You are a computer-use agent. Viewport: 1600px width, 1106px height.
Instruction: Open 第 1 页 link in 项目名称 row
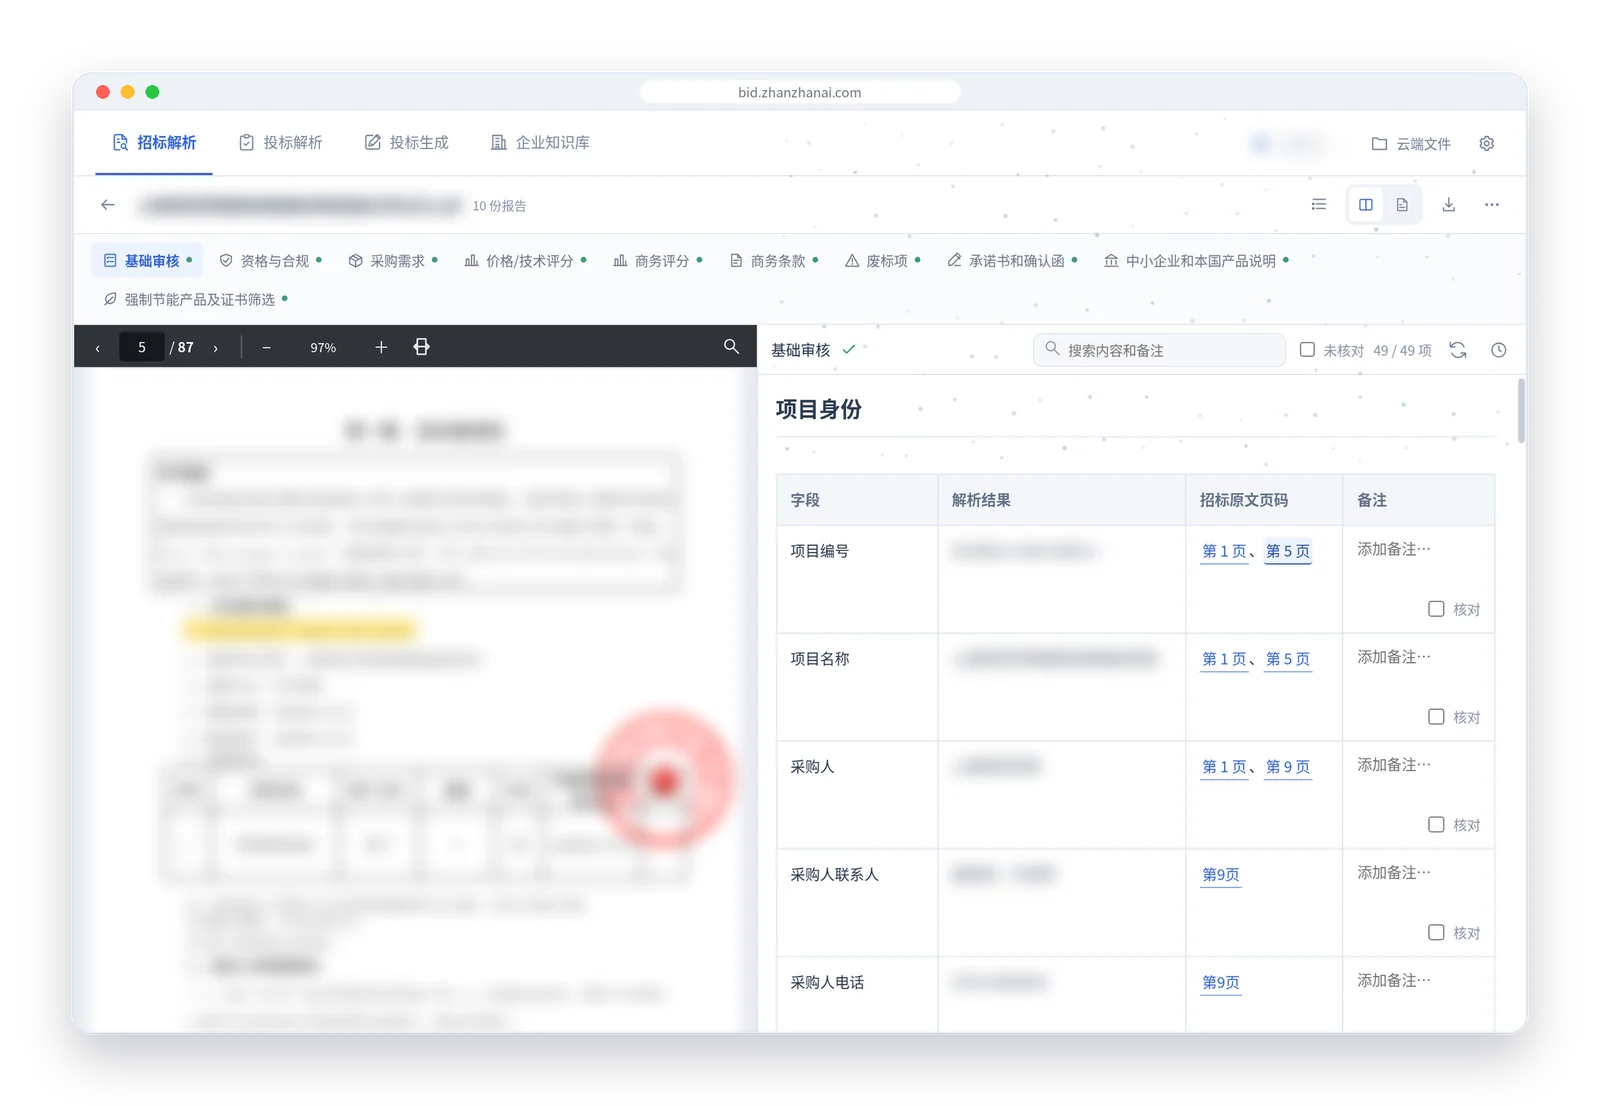click(1225, 660)
